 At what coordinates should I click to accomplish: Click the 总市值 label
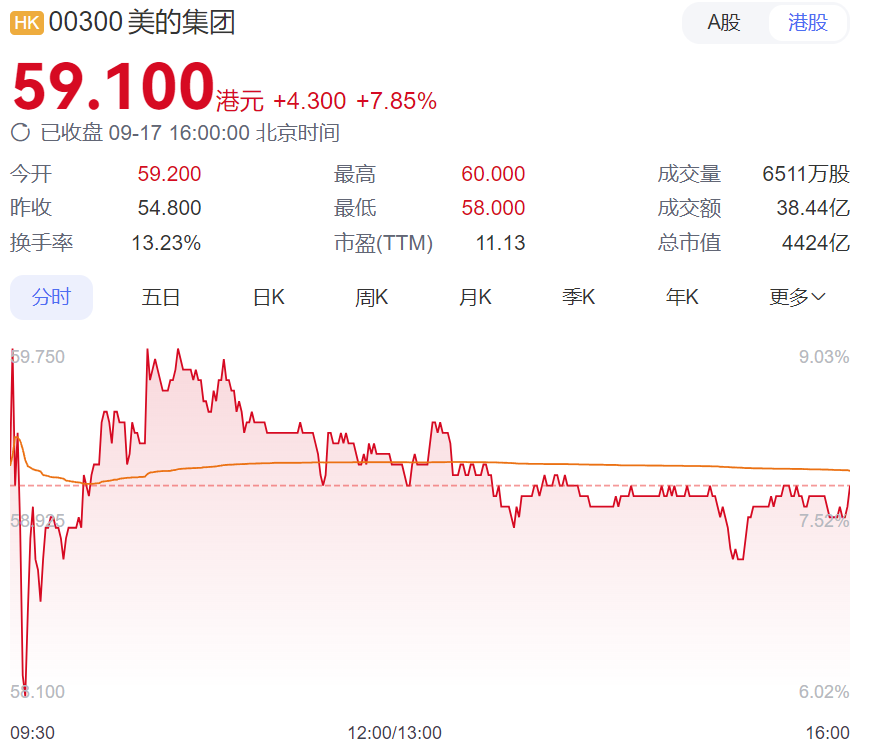[x=689, y=243]
